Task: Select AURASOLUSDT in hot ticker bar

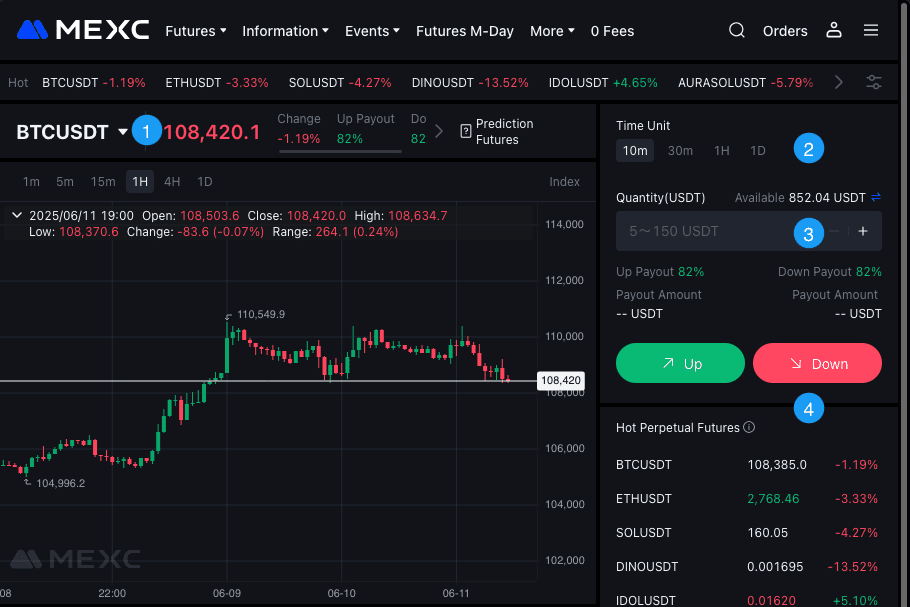Action: (745, 82)
